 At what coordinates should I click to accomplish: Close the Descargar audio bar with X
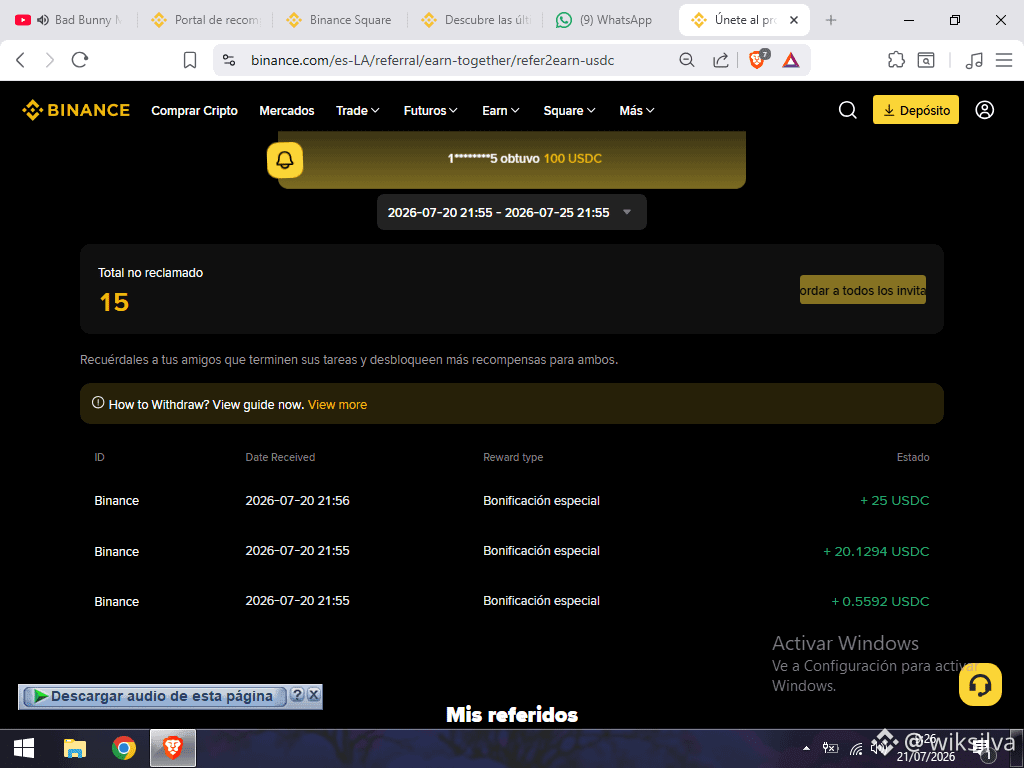tap(314, 695)
